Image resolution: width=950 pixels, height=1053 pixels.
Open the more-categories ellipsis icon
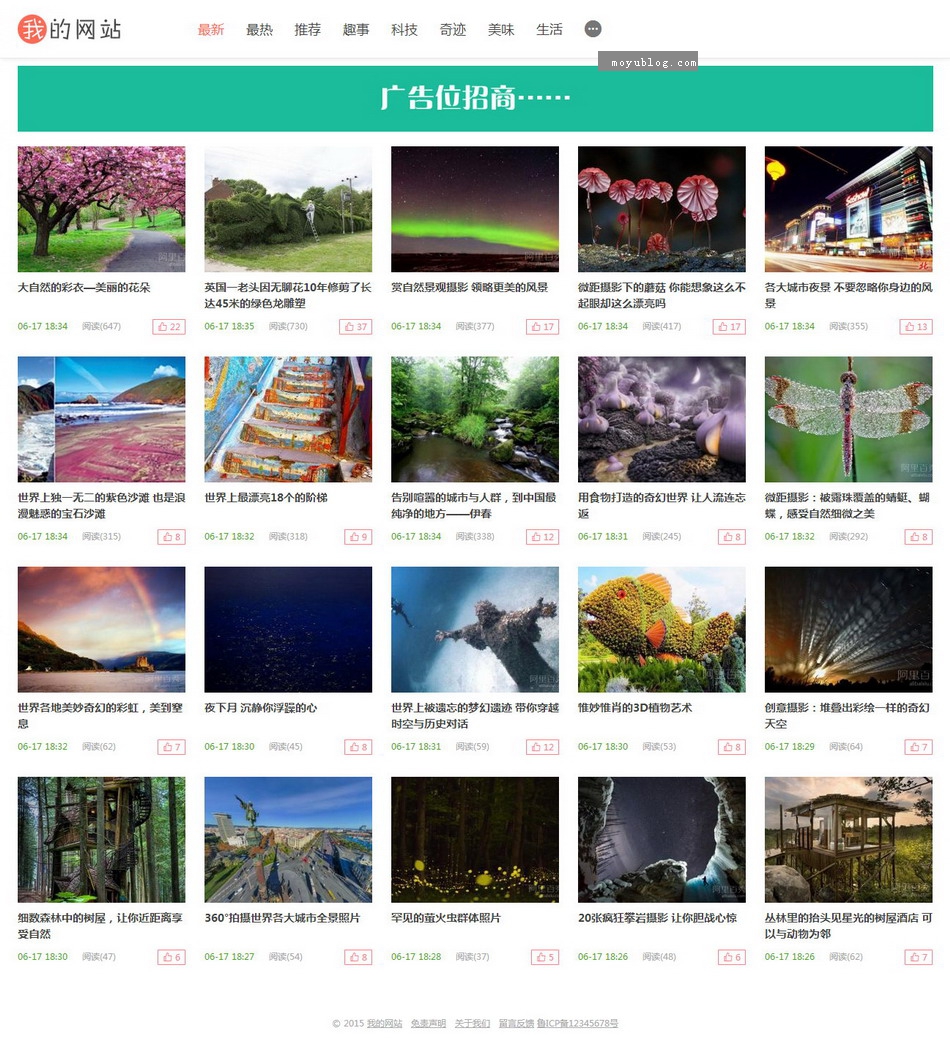[x=592, y=29]
